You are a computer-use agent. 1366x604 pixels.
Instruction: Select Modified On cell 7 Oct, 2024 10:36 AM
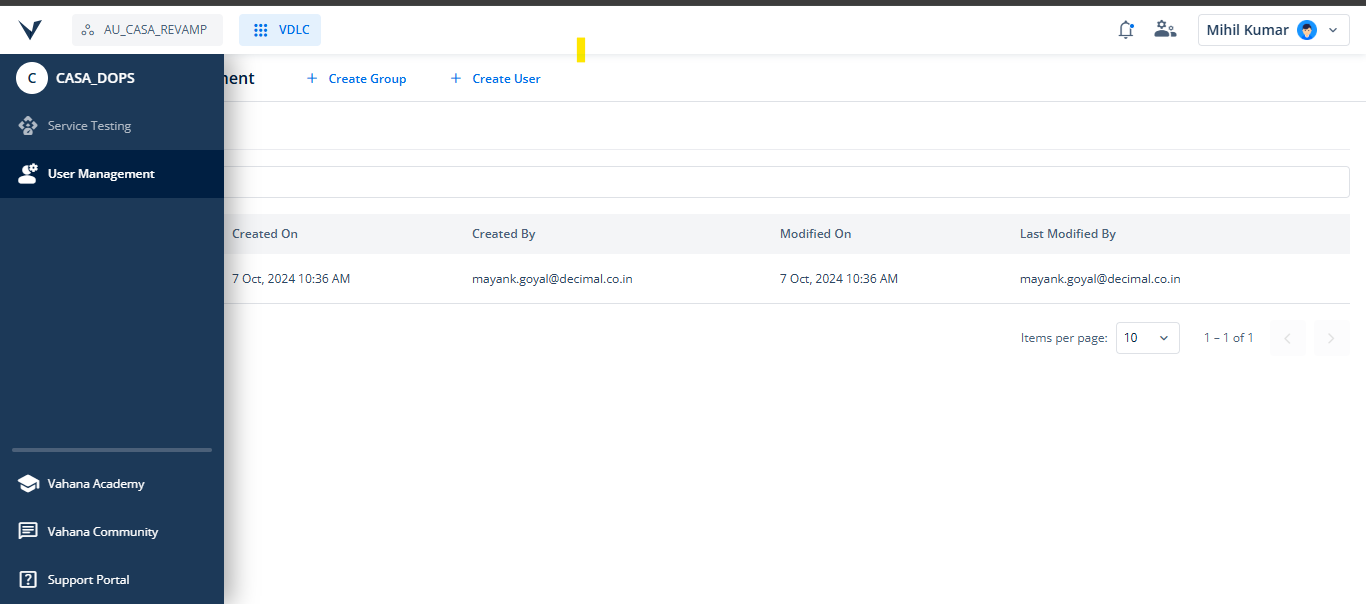[x=839, y=279]
